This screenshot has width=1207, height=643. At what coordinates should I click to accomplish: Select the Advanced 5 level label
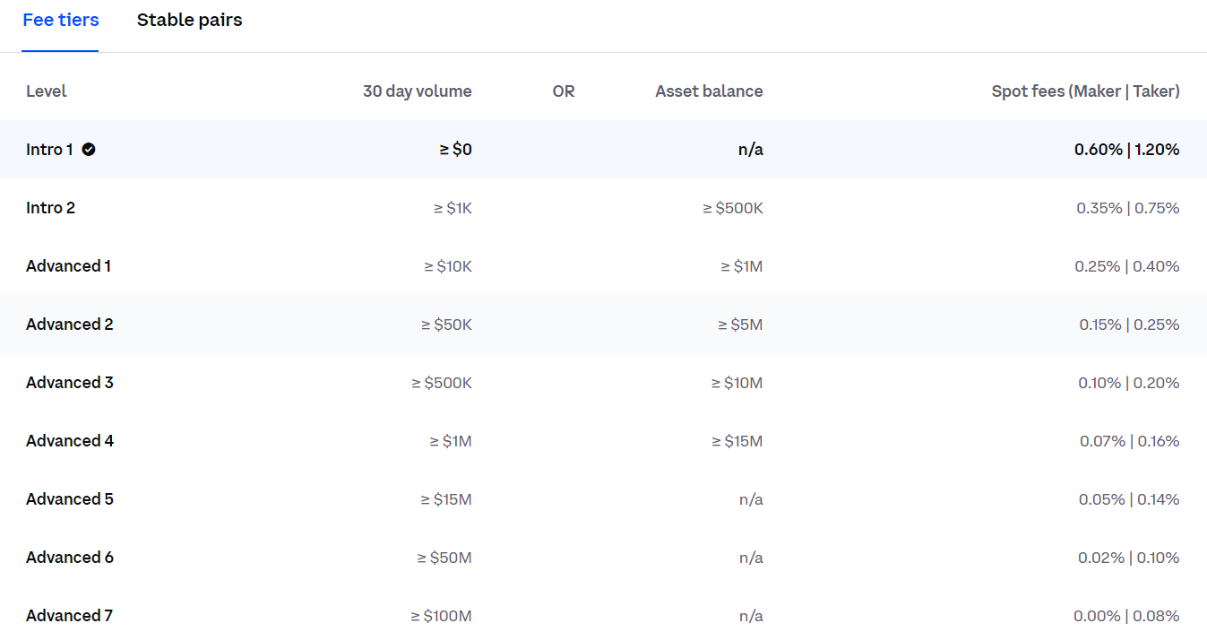click(x=69, y=499)
